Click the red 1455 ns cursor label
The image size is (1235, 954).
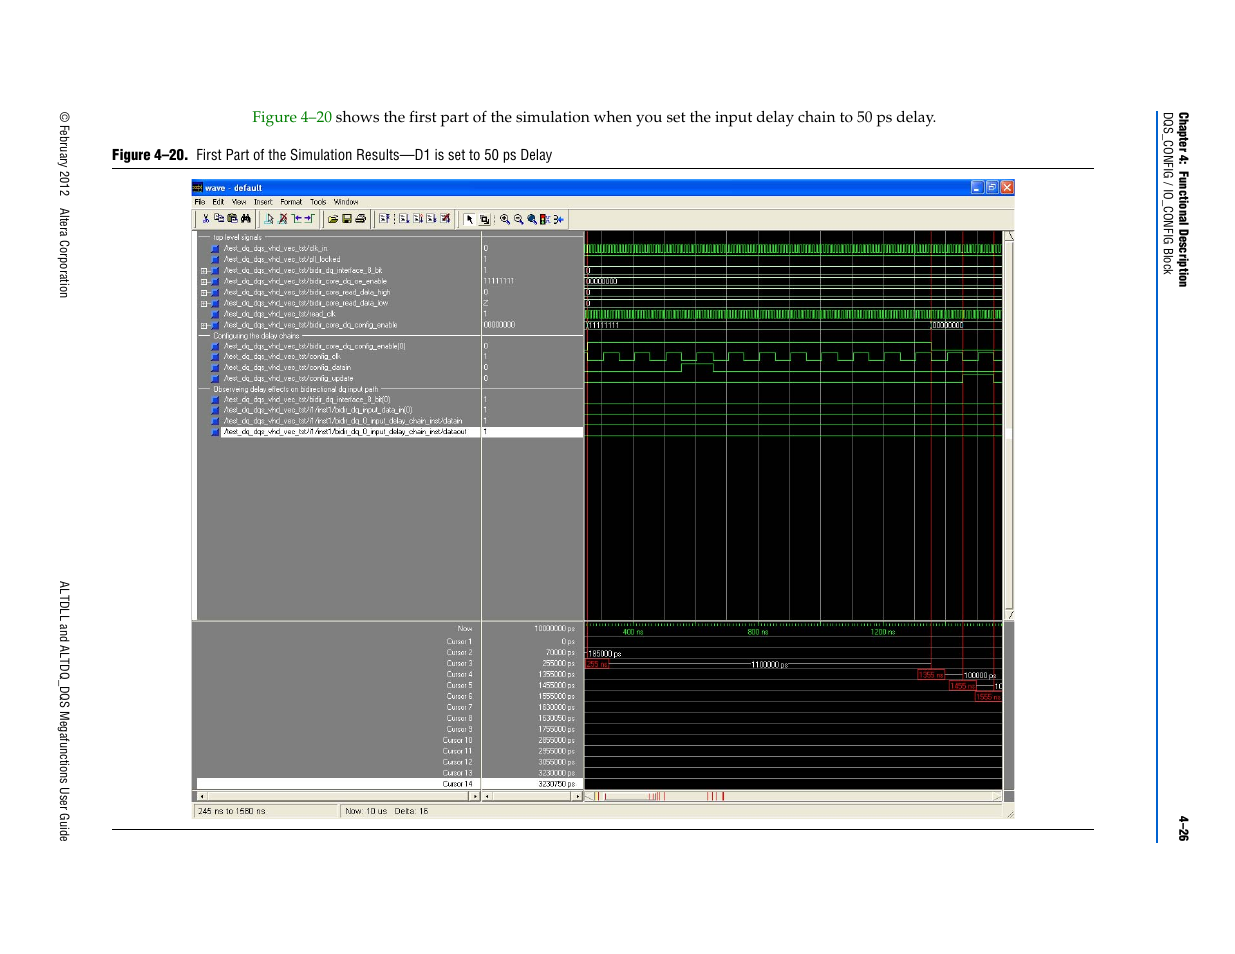coord(962,686)
